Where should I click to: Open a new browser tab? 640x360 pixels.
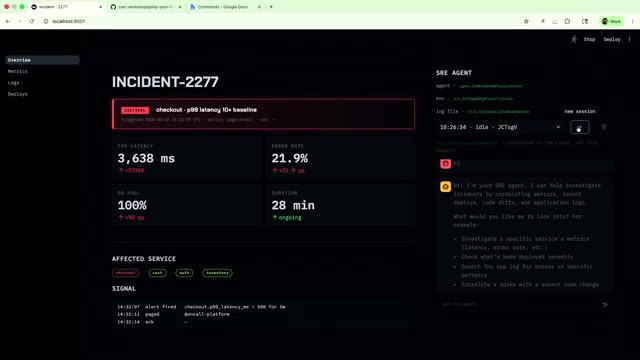point(271,7)
